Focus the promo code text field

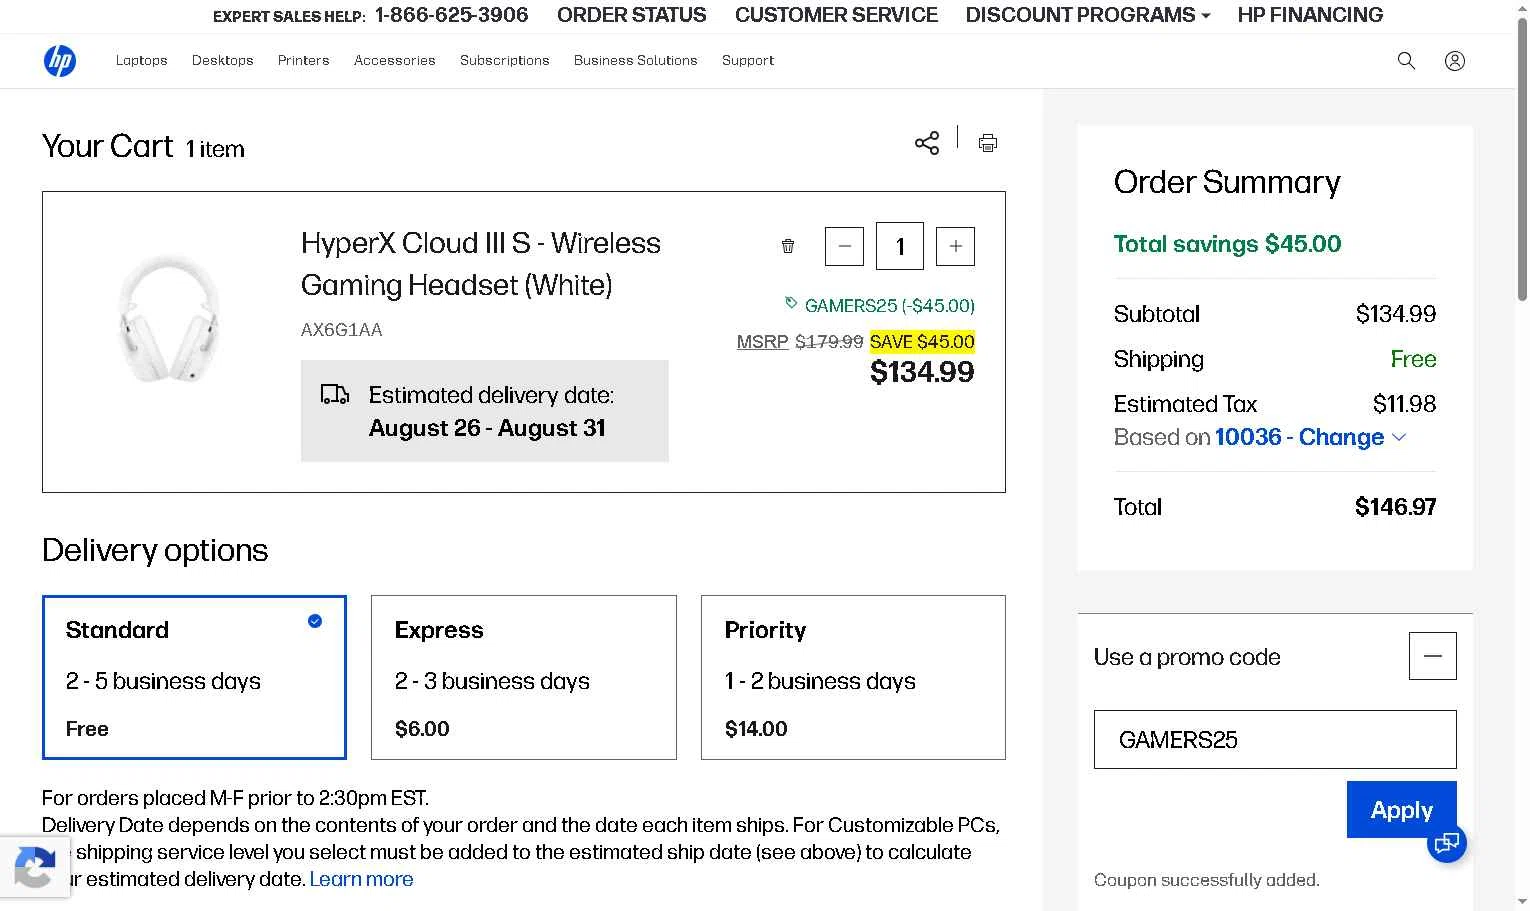(x=1275, y=740)
